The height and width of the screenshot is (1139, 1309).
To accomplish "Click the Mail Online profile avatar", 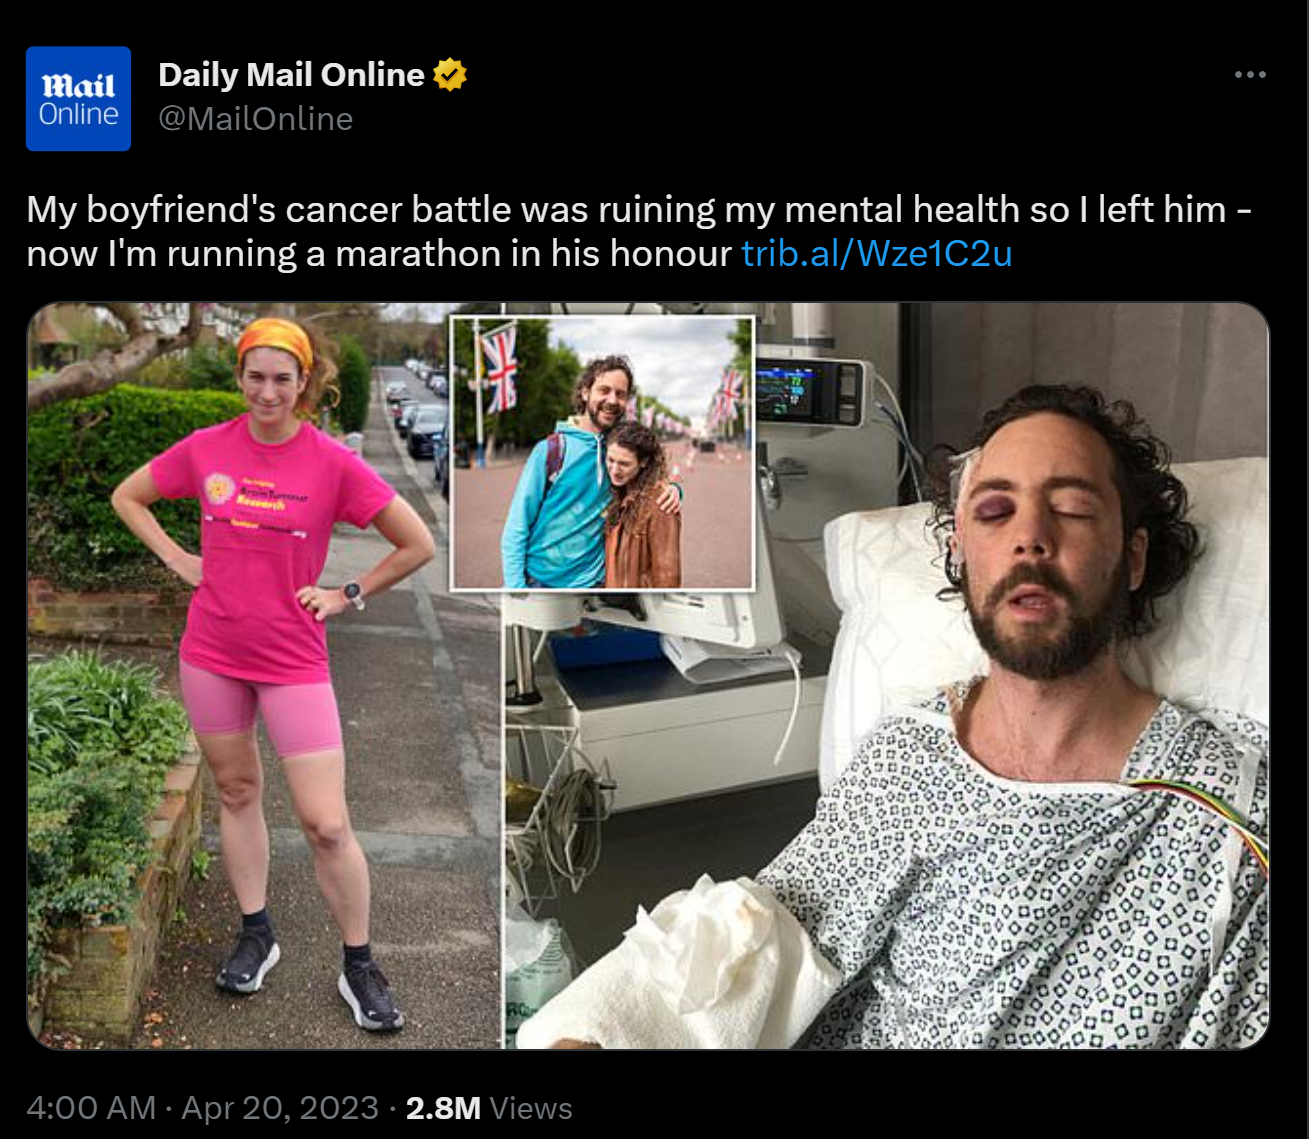I will tap(78, 99).
